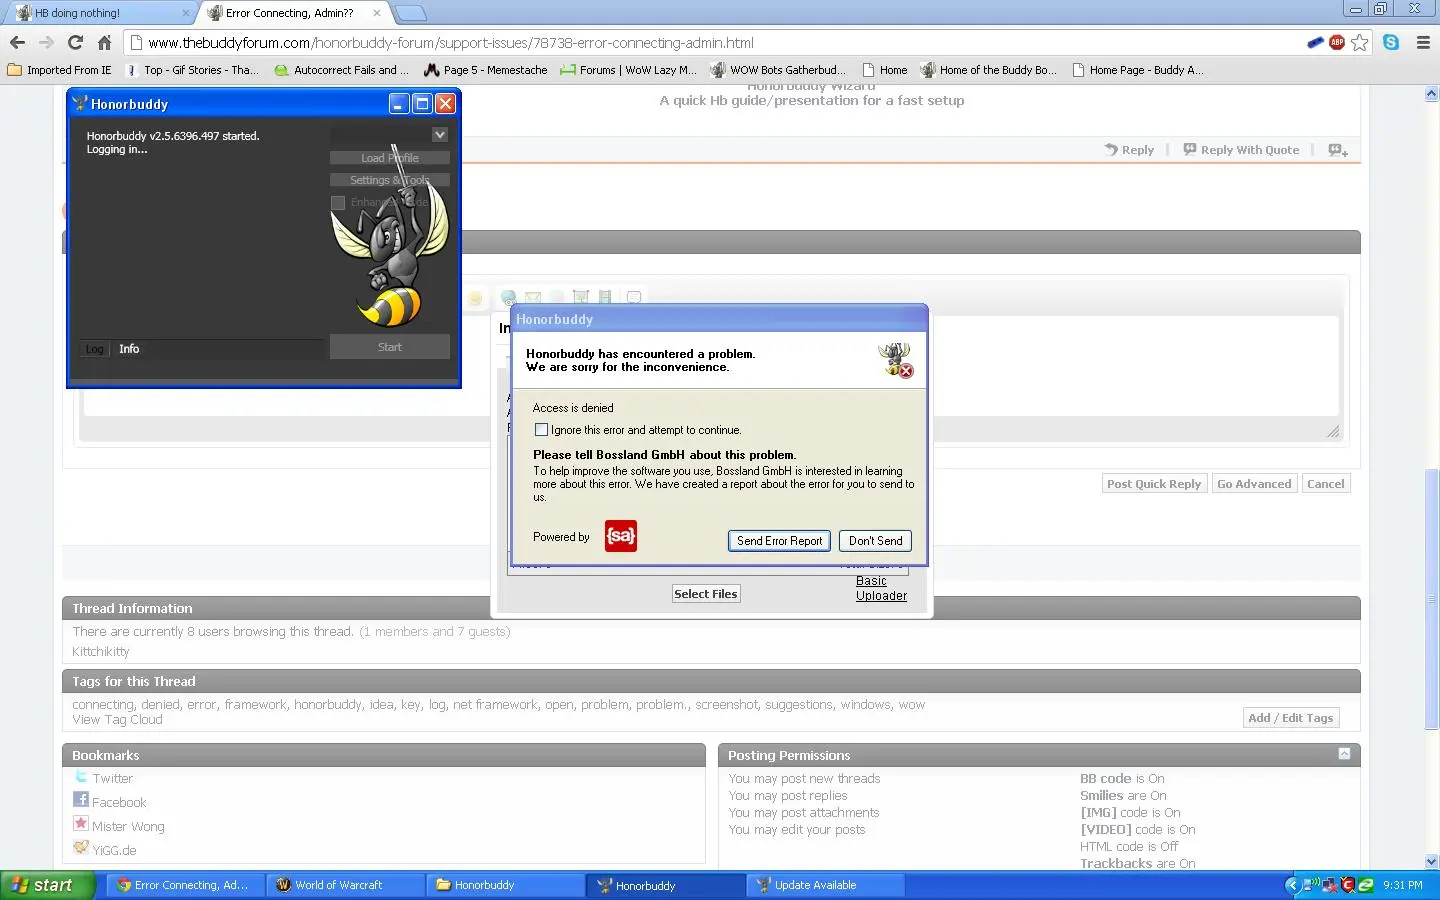
Task: Open Settings & Tools in Honorbuddy
Action: 390,180
